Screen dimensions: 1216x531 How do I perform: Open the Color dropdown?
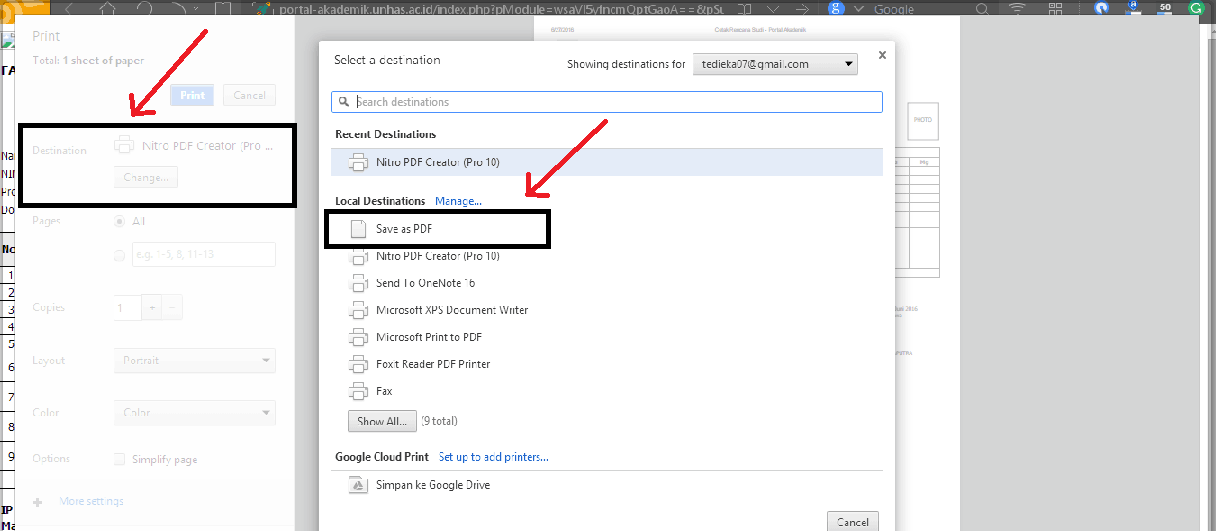[195, 412]
